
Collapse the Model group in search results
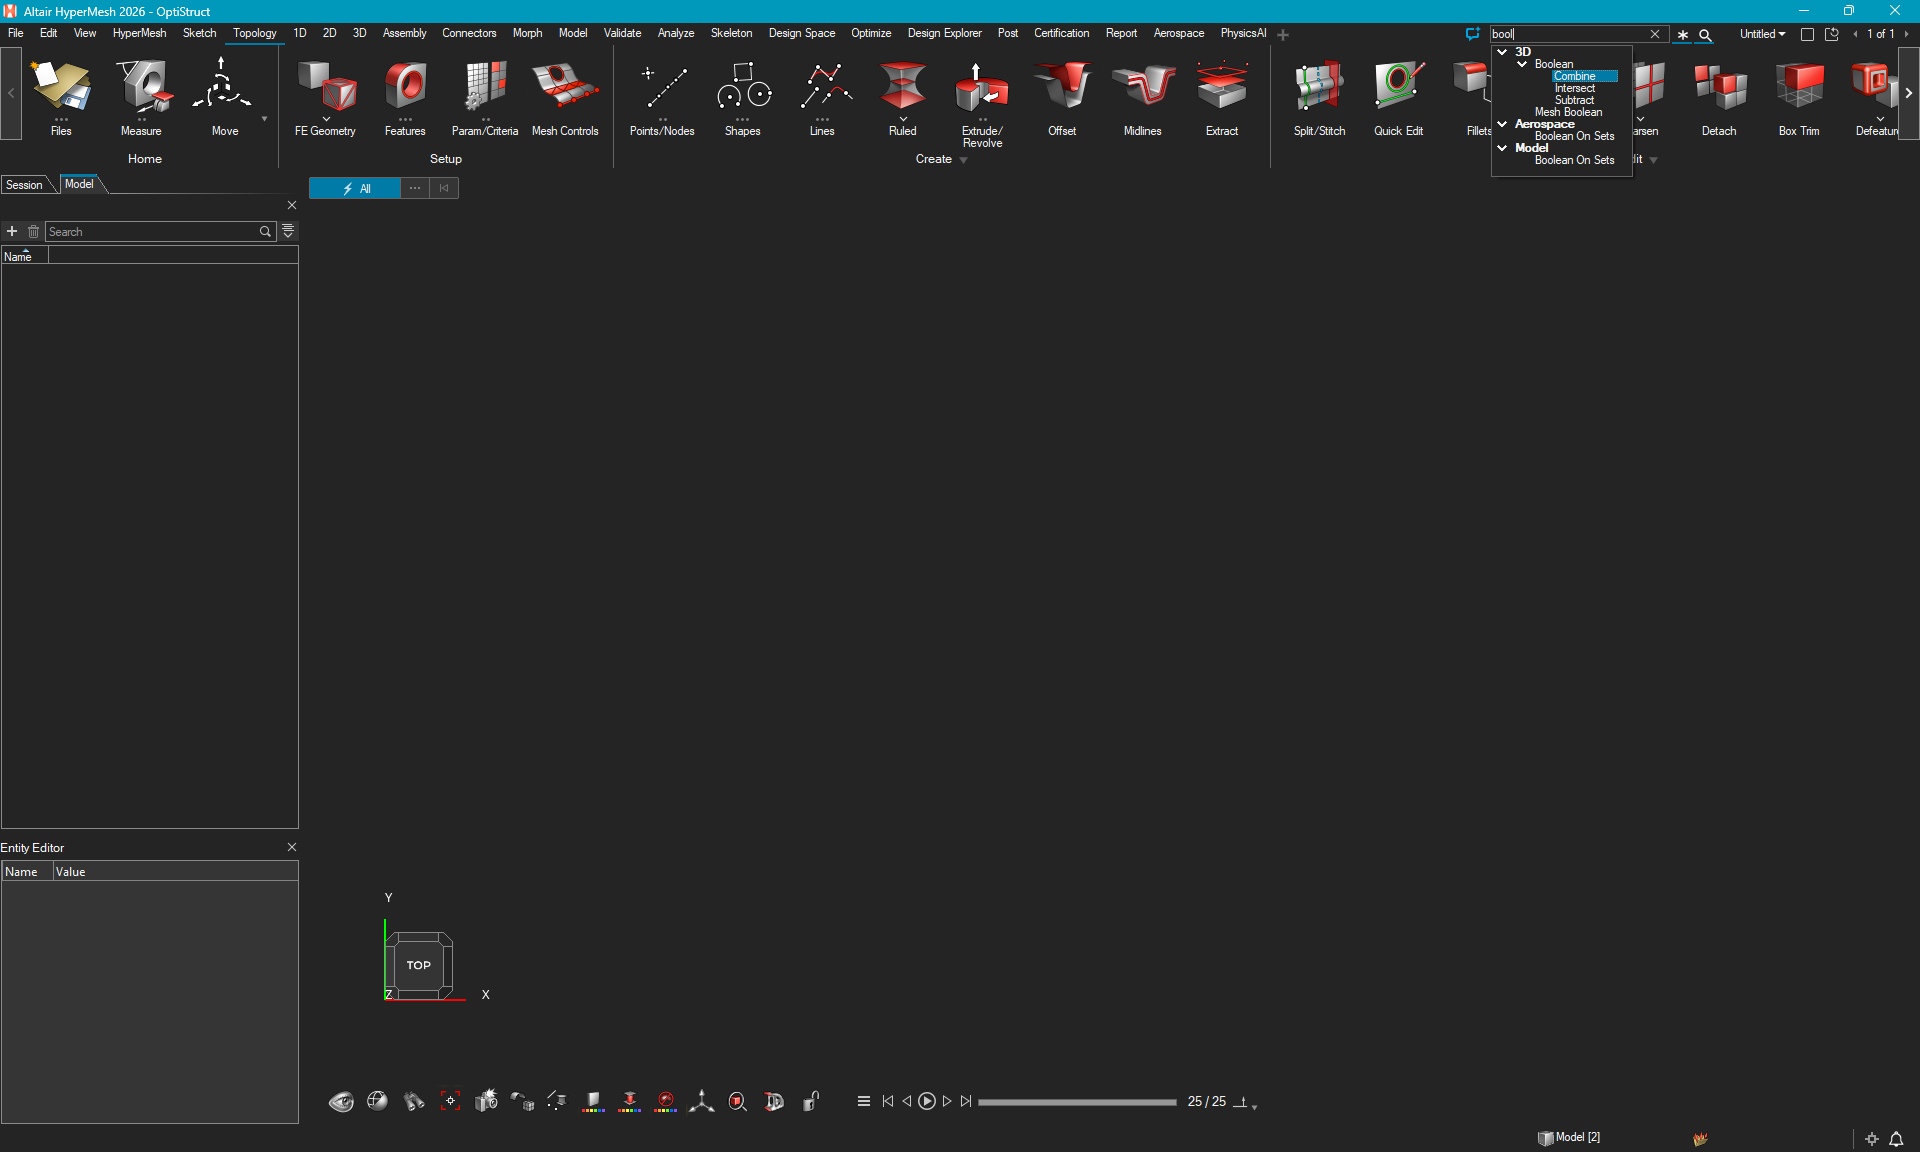(1502, 148)
